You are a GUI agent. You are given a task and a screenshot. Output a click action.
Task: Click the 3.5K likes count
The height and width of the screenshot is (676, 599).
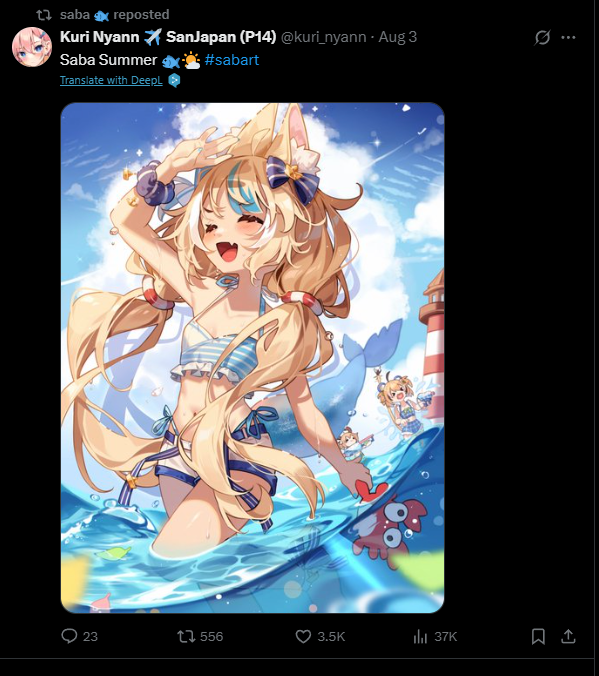[331, 637]
